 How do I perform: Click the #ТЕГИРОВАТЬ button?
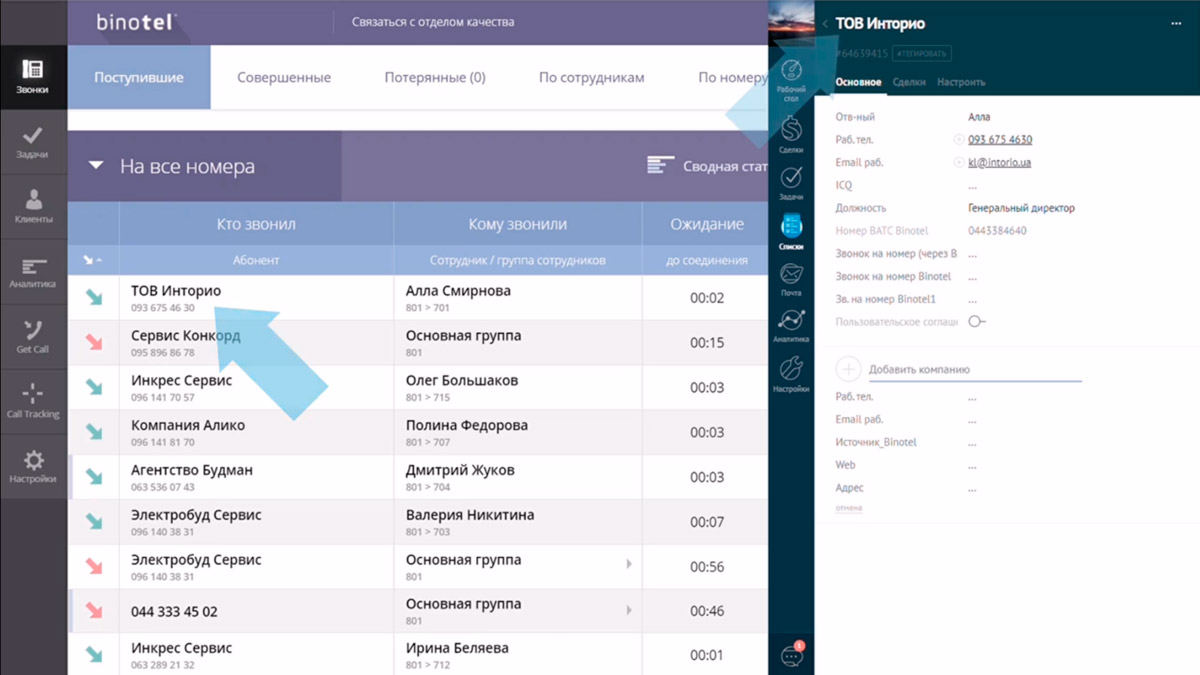[922, 53]
